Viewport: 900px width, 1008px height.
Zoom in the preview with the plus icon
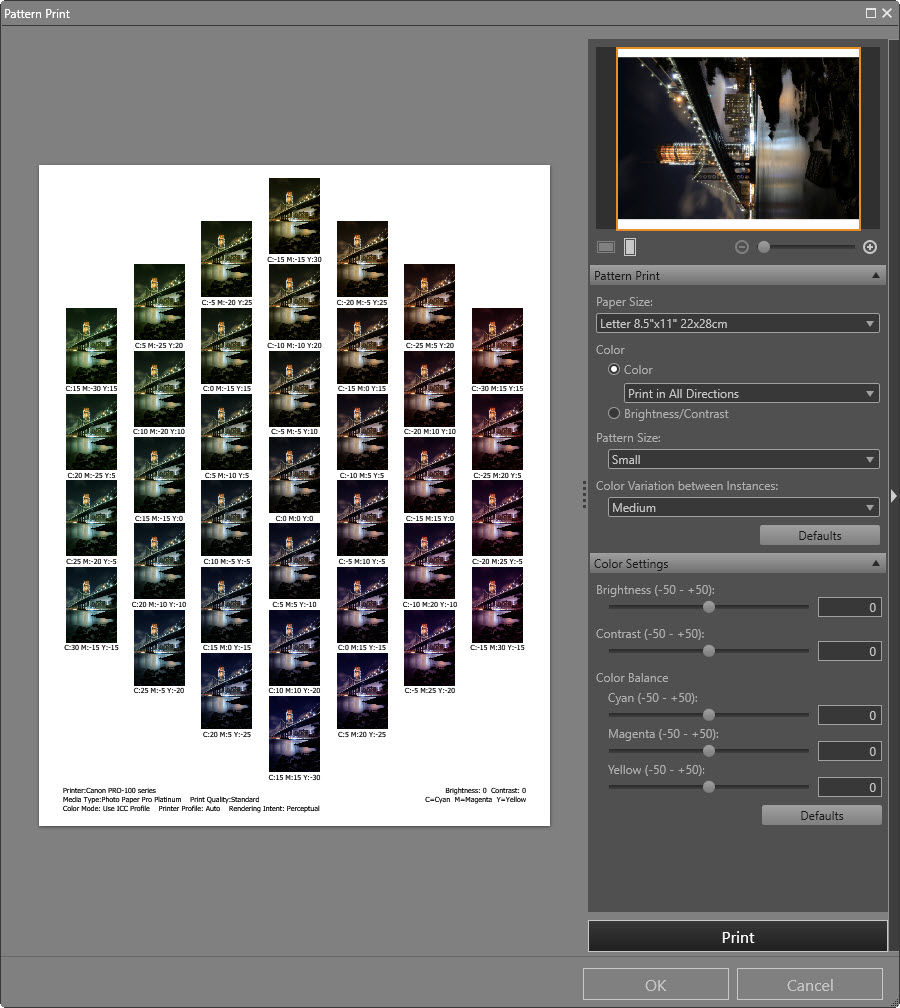[x=870, y=247]
